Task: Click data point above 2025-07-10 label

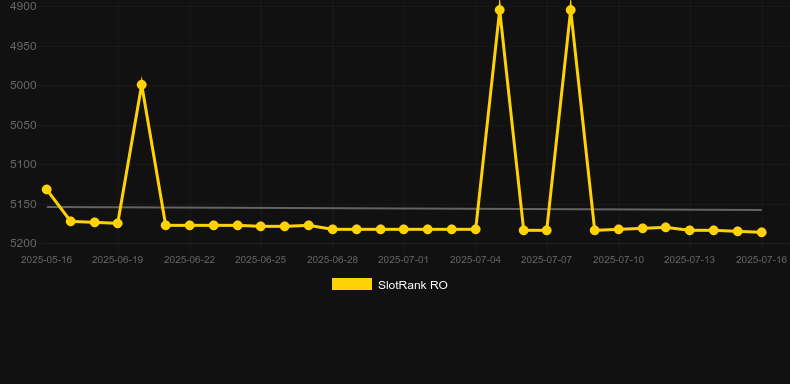Action: [619, 229]
